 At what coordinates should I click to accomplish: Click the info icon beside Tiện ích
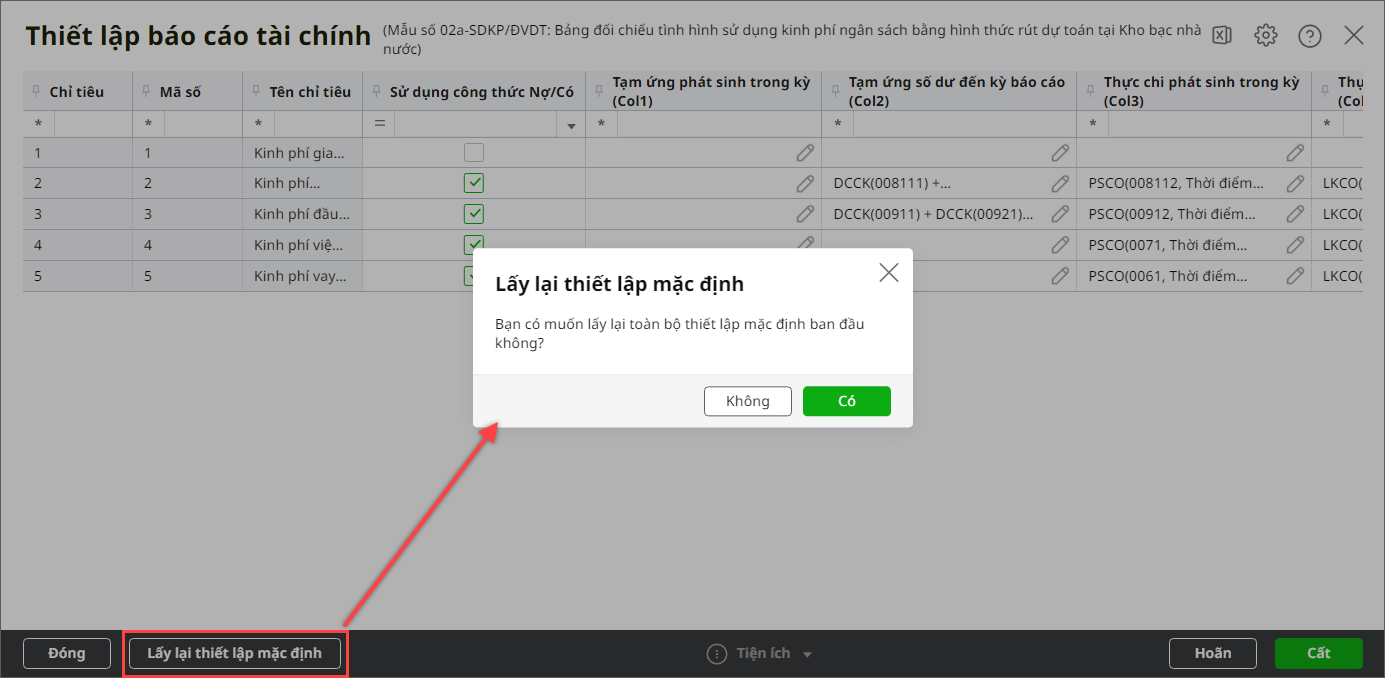[717, 654]
